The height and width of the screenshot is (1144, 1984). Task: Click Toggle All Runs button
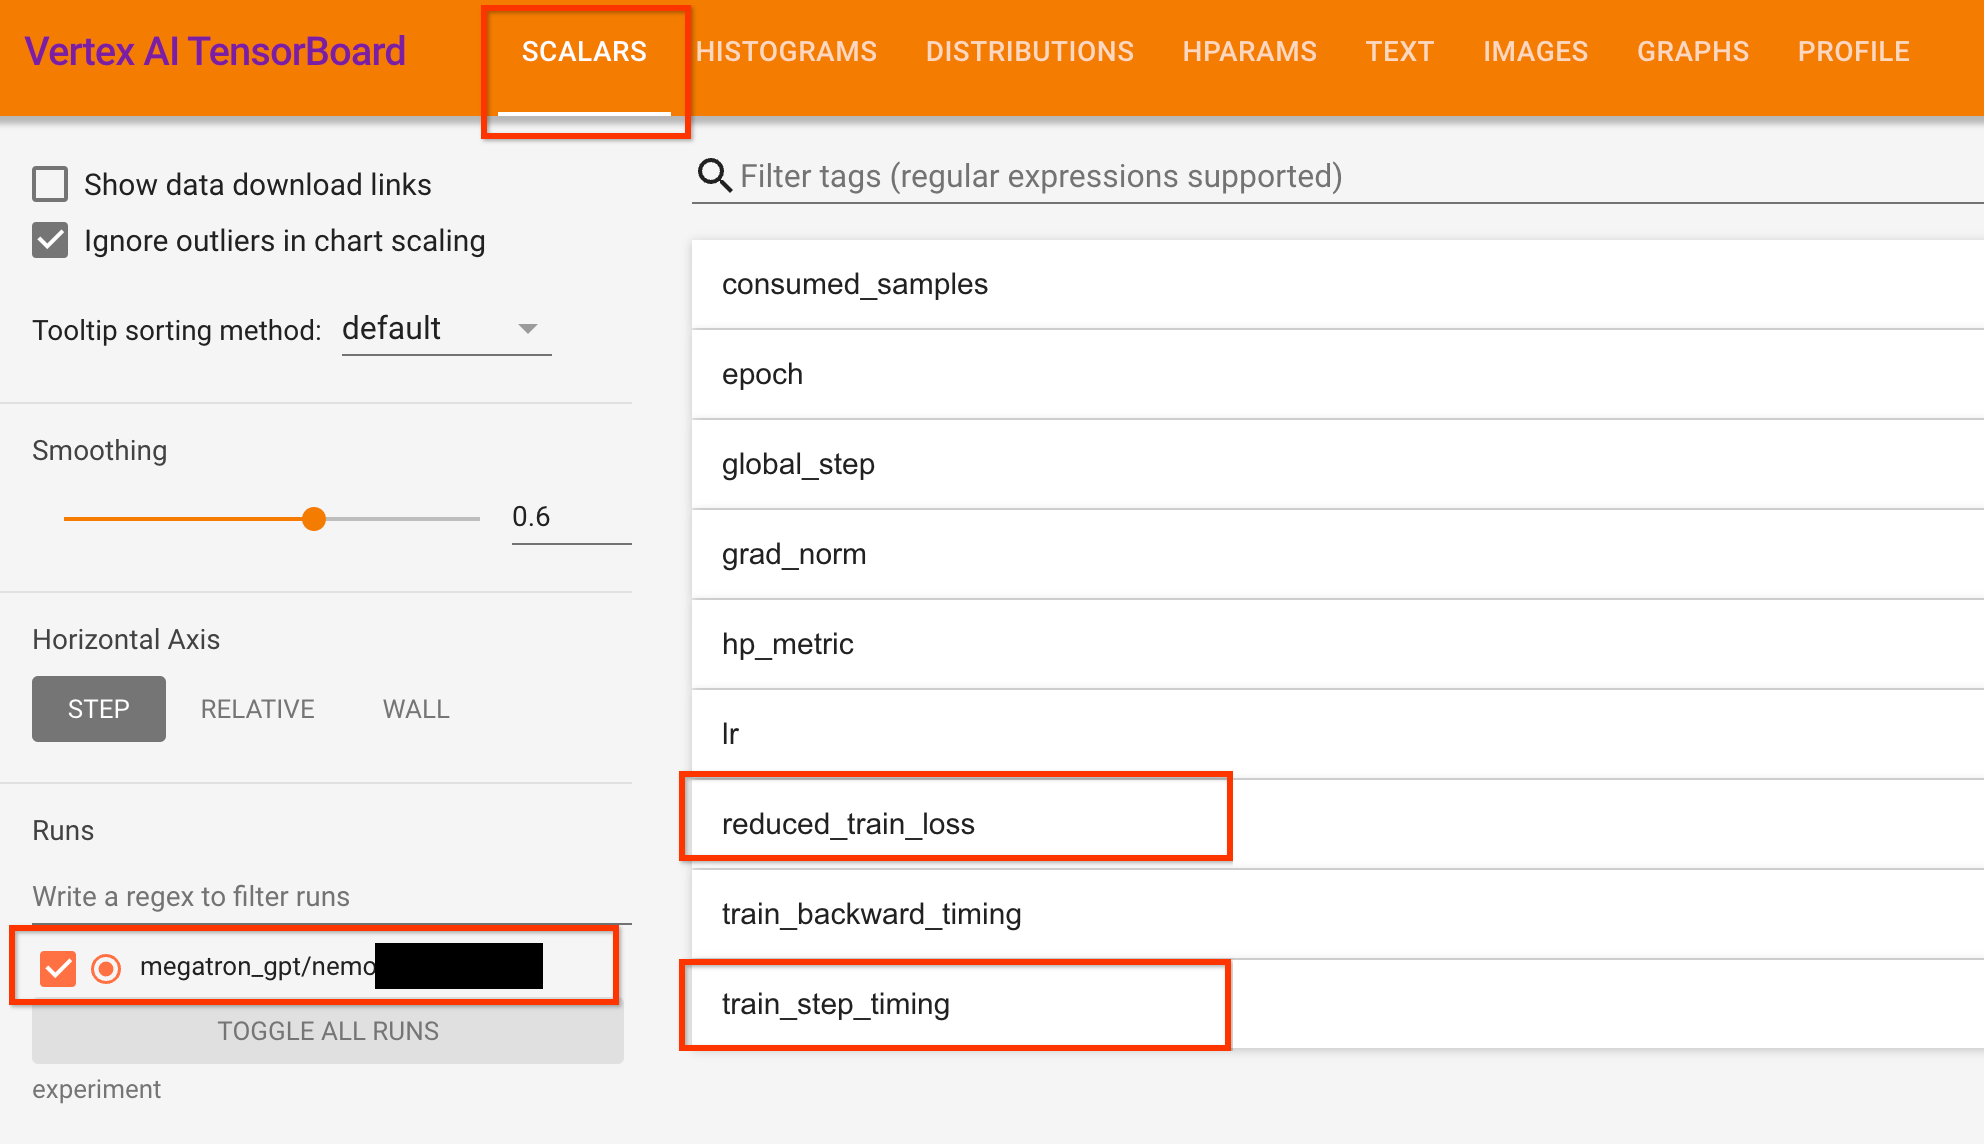[328, 1031]
